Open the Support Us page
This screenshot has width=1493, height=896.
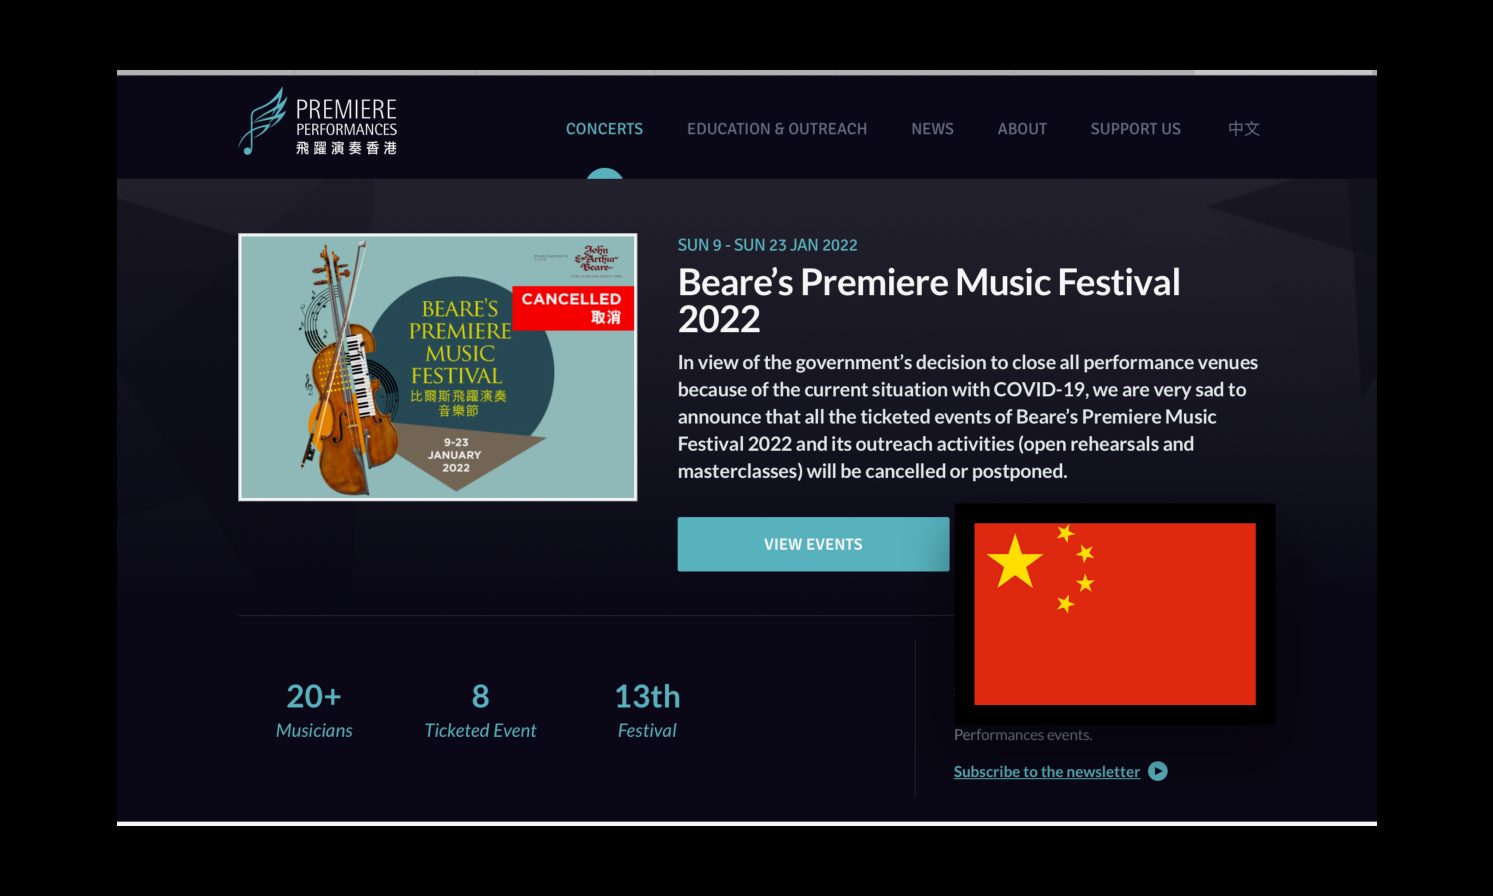pos(1135,129)
